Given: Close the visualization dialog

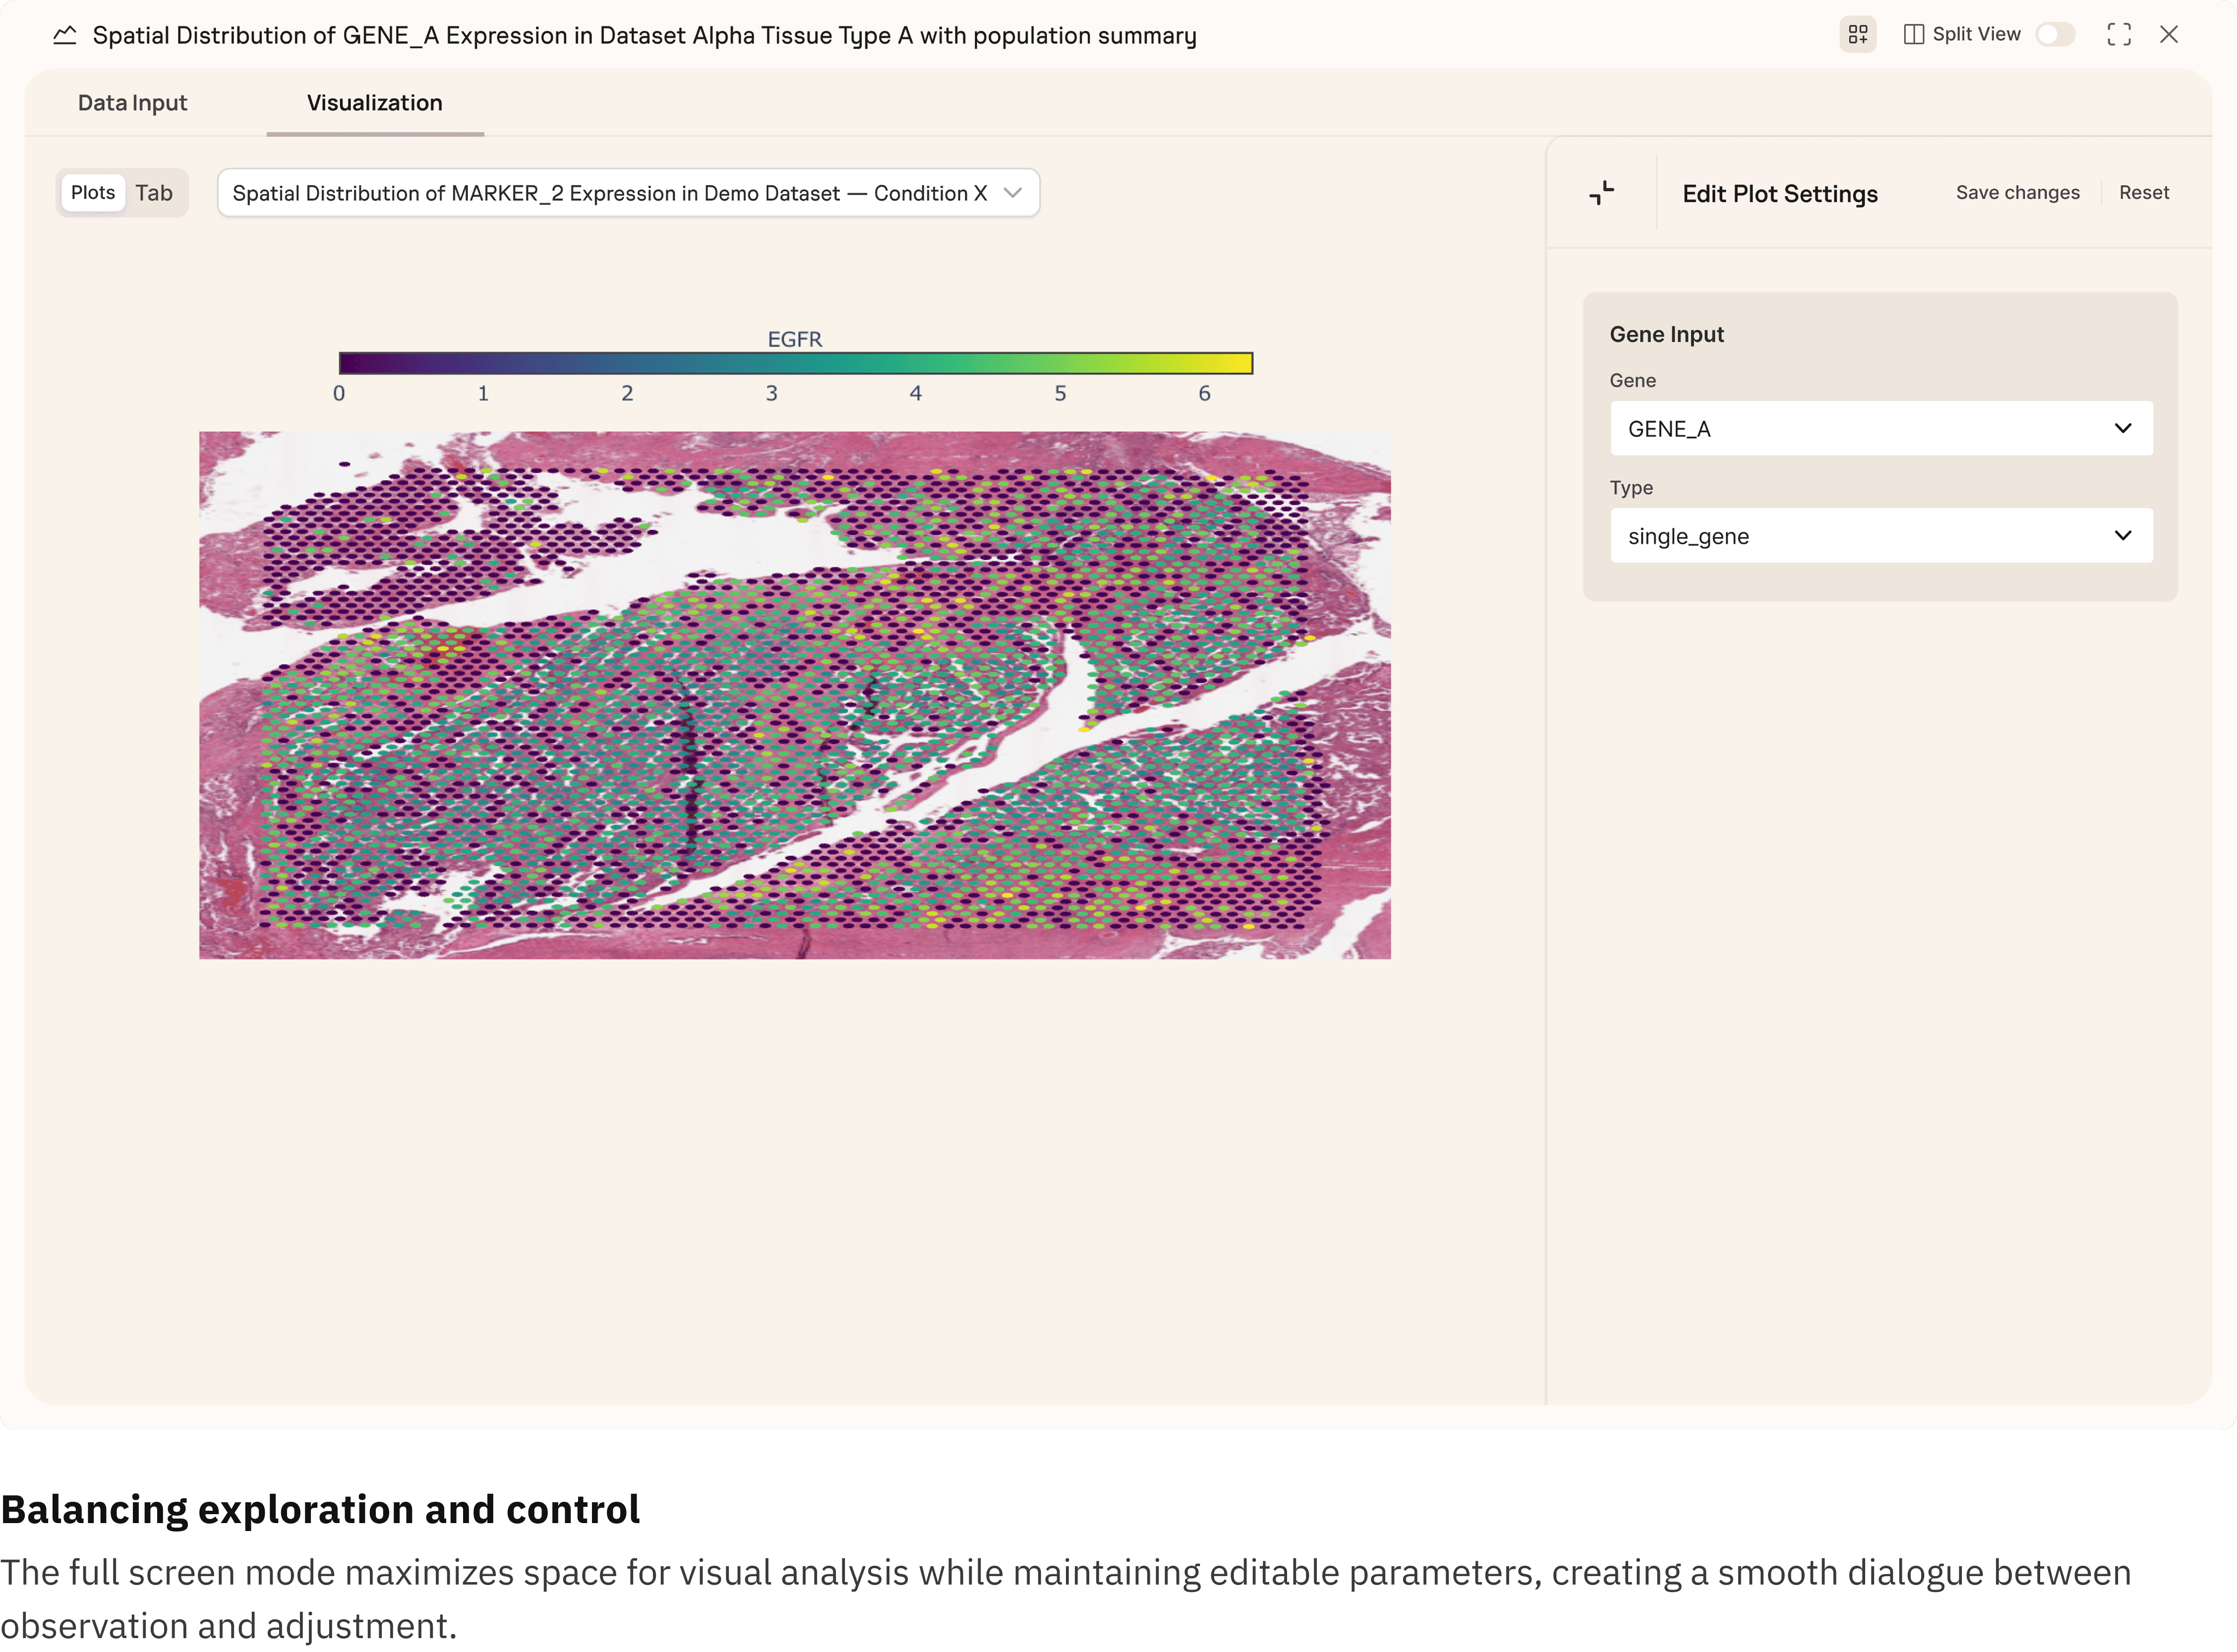Looking at the screenshot, I should pos(2168,34).
